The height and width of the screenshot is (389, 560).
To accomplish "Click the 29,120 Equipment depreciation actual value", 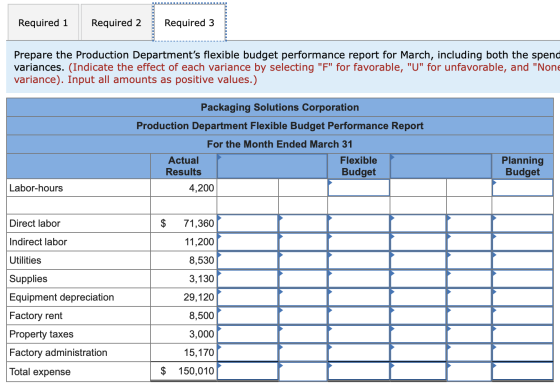I will (199, 298).
